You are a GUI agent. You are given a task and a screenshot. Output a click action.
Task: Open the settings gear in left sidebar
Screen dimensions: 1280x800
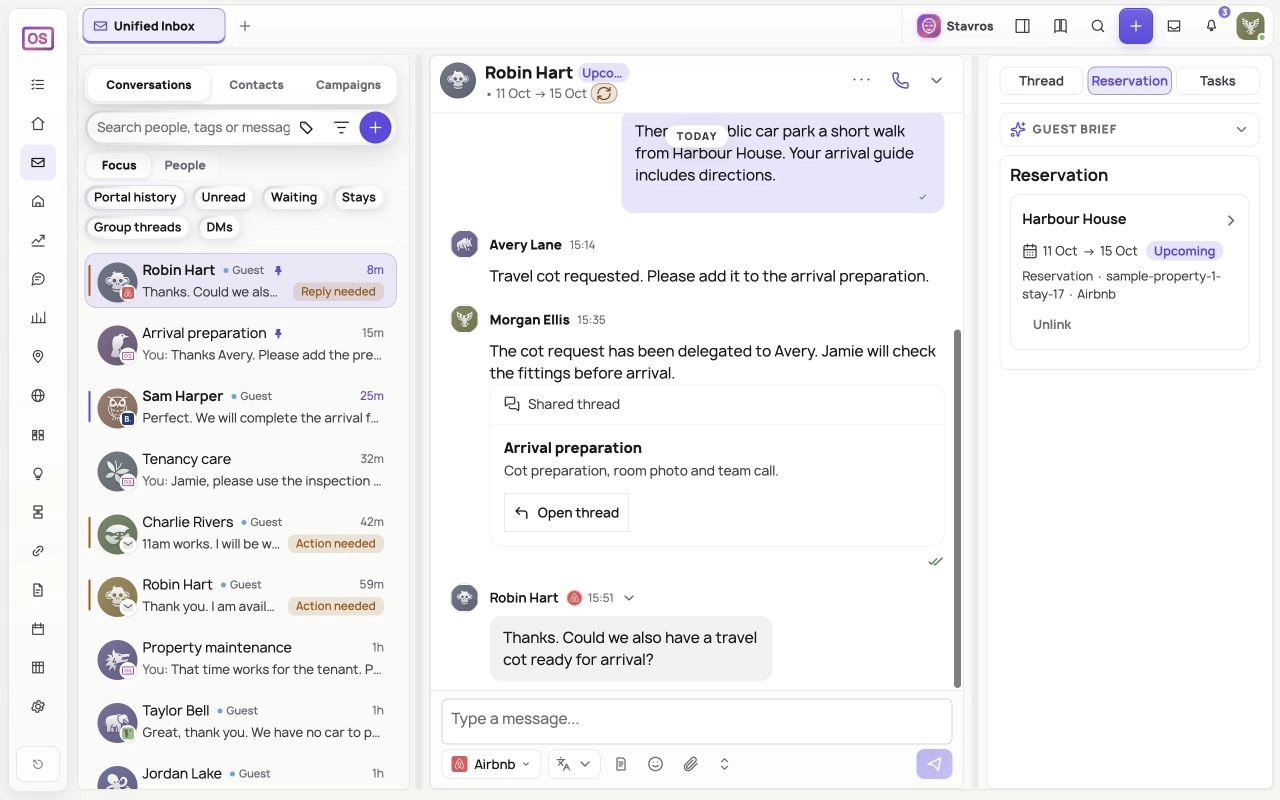point(38,706)
